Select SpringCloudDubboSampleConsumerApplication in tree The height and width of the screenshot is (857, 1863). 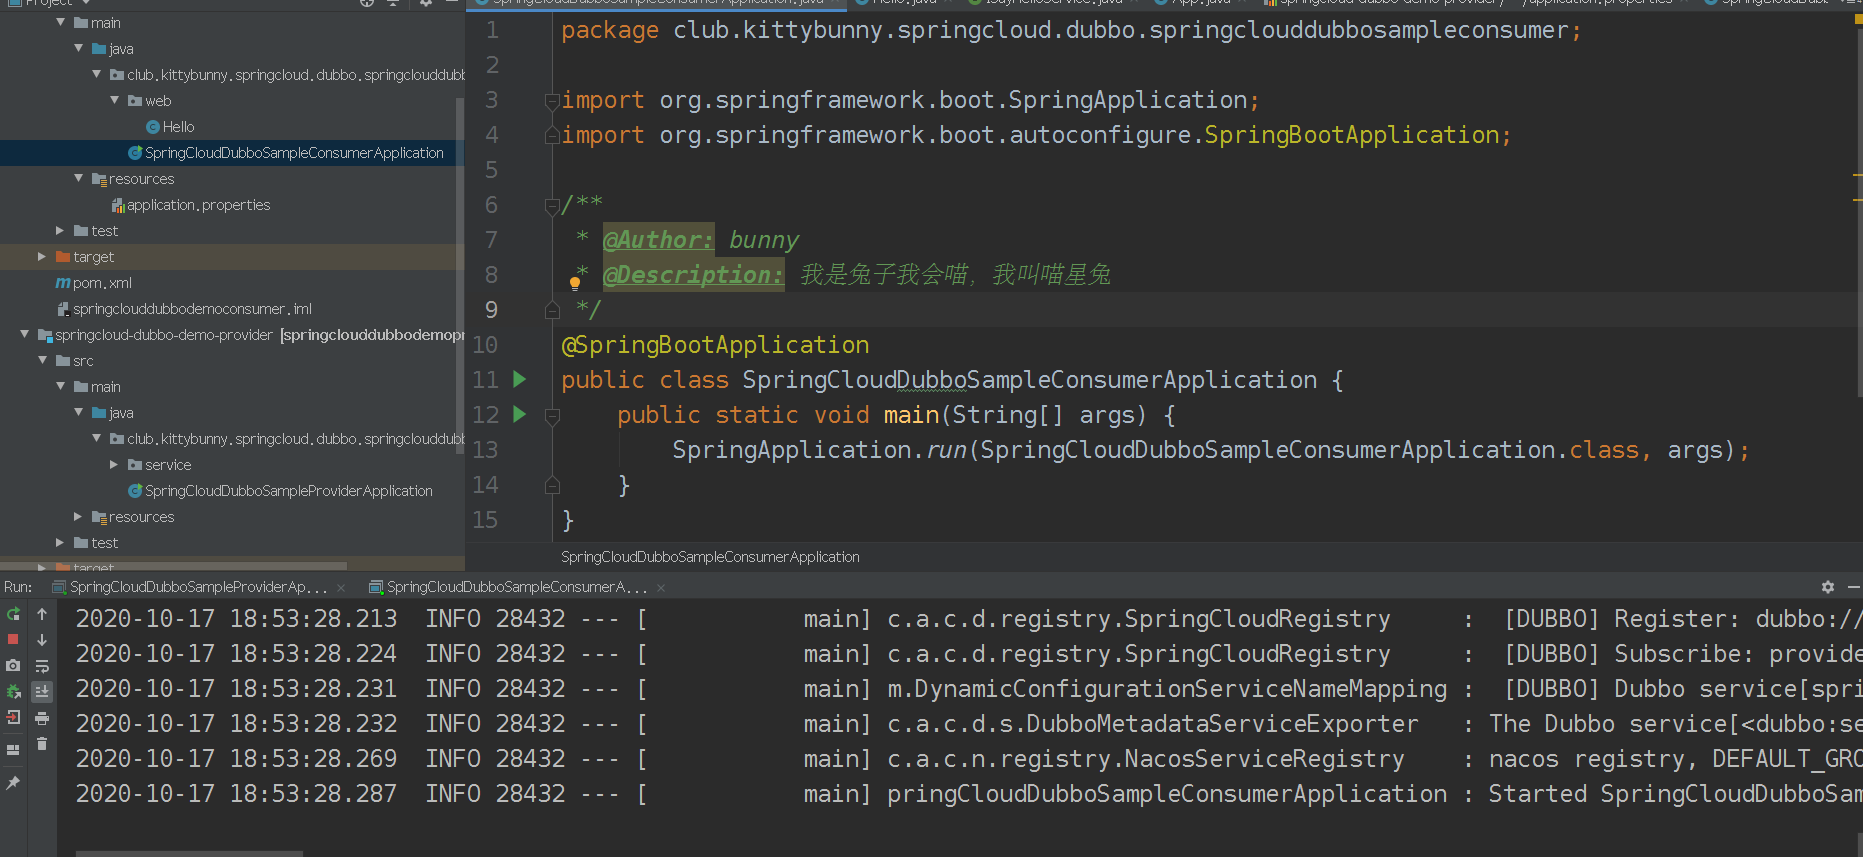294,153
